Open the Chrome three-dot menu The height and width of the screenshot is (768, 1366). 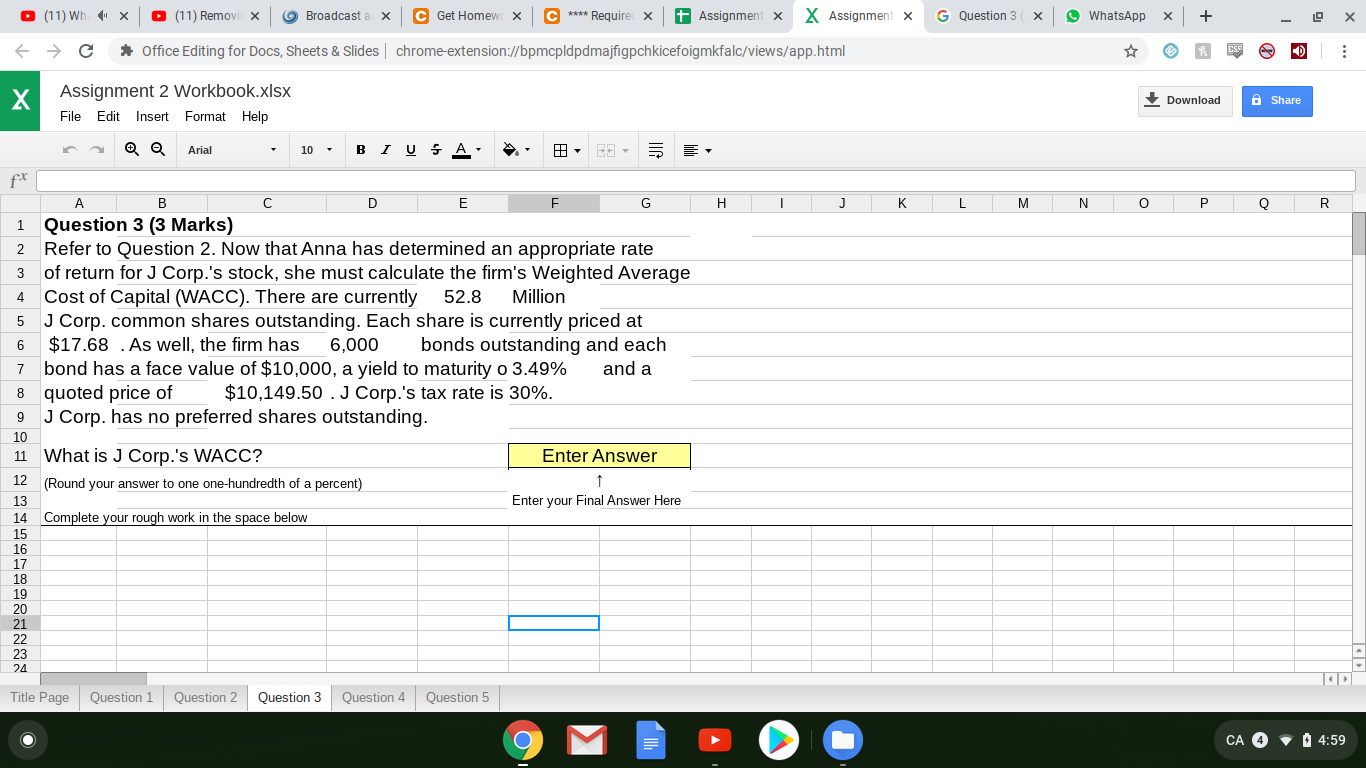(1345, 51)
